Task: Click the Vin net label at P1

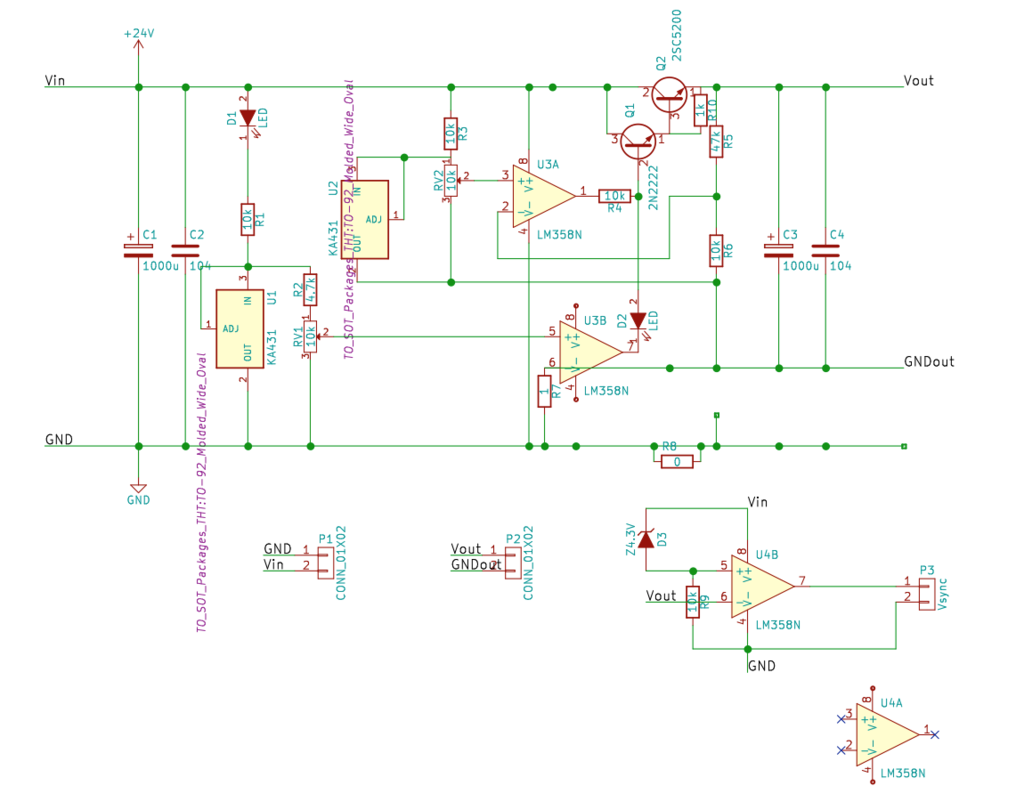Action: click(x=274, y=564)
